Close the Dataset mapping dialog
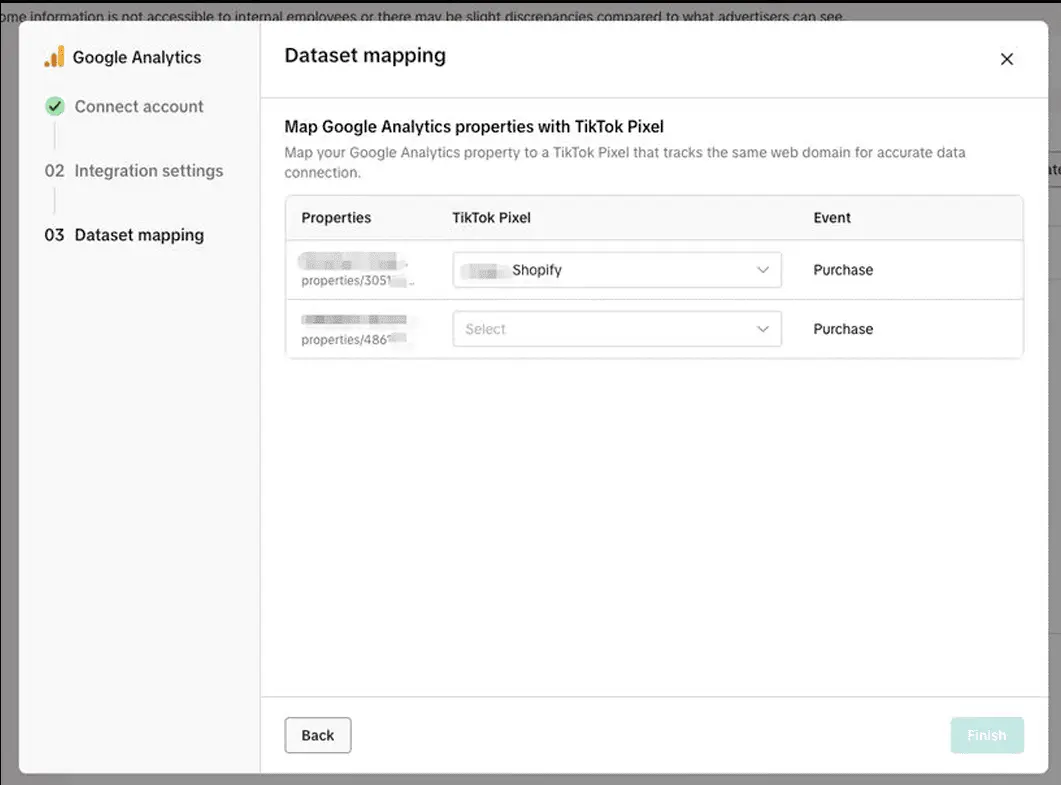This screenshot has height=785, width=1061. click(x=1006, y=59)
